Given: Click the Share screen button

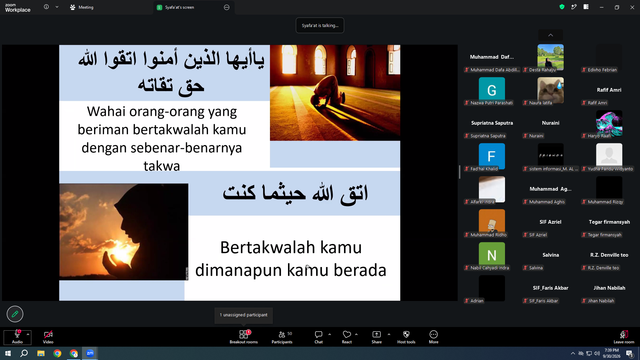Looking at the screenshot, I should tap(376, 337).
